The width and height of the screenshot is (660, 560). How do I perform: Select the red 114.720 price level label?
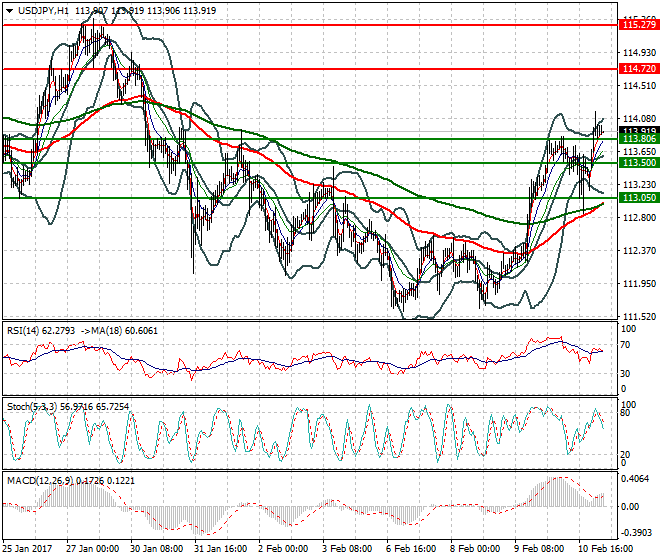(x=639, y=69)
